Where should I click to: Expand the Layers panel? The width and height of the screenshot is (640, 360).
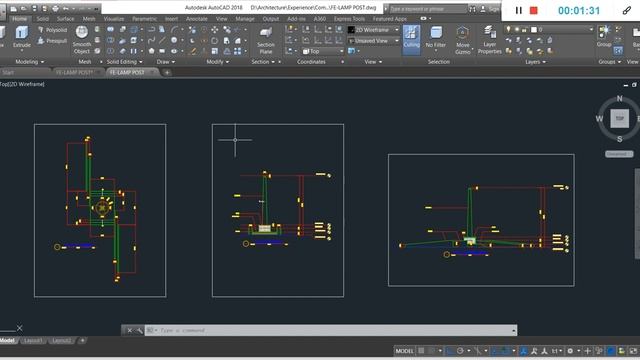point(535,62)
